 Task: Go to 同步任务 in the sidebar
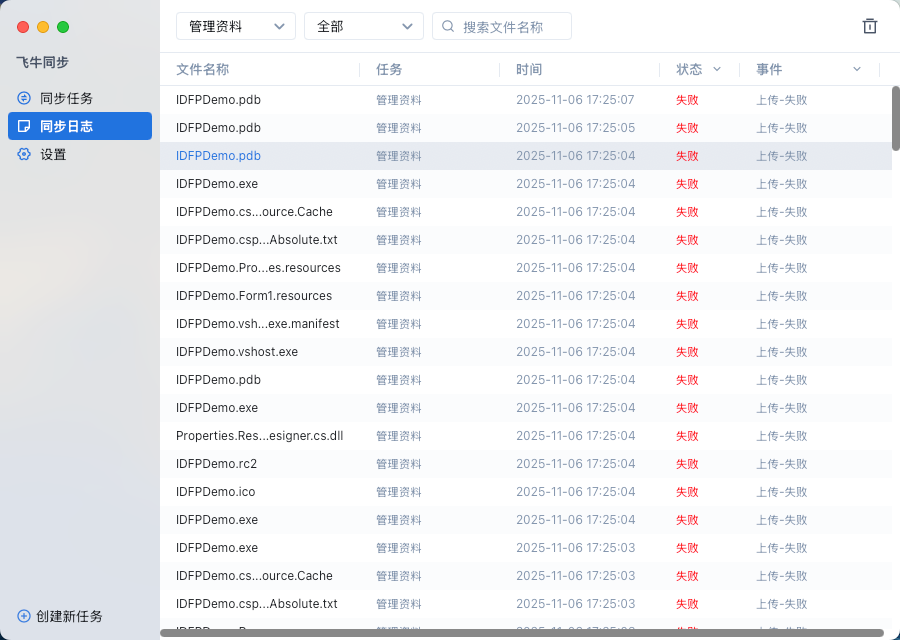(80, 98)
